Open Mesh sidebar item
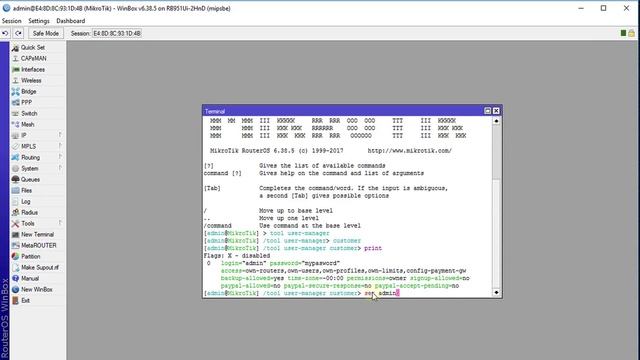The image size is (640, 360). click(38, 124)
